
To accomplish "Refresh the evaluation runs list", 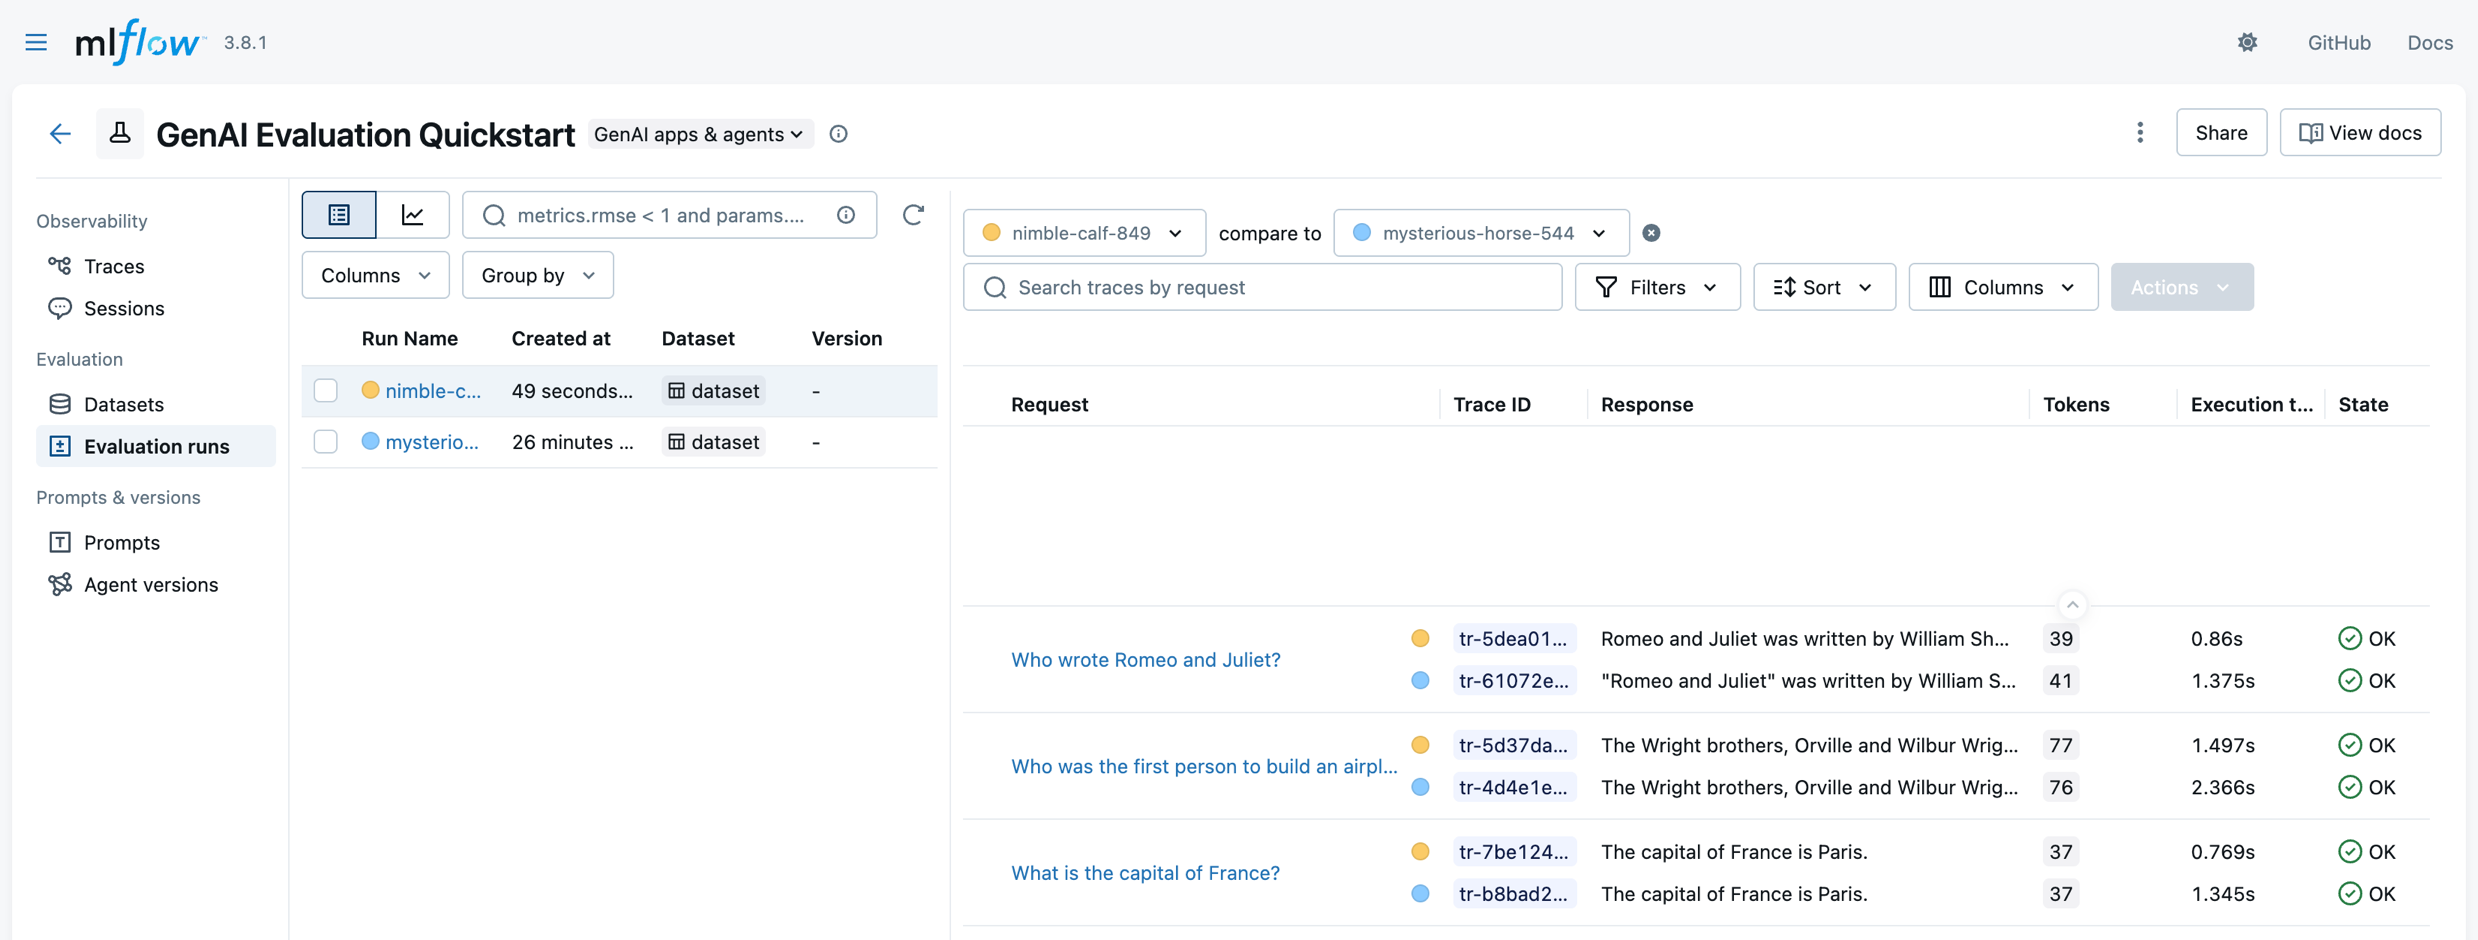I will 913,215.
